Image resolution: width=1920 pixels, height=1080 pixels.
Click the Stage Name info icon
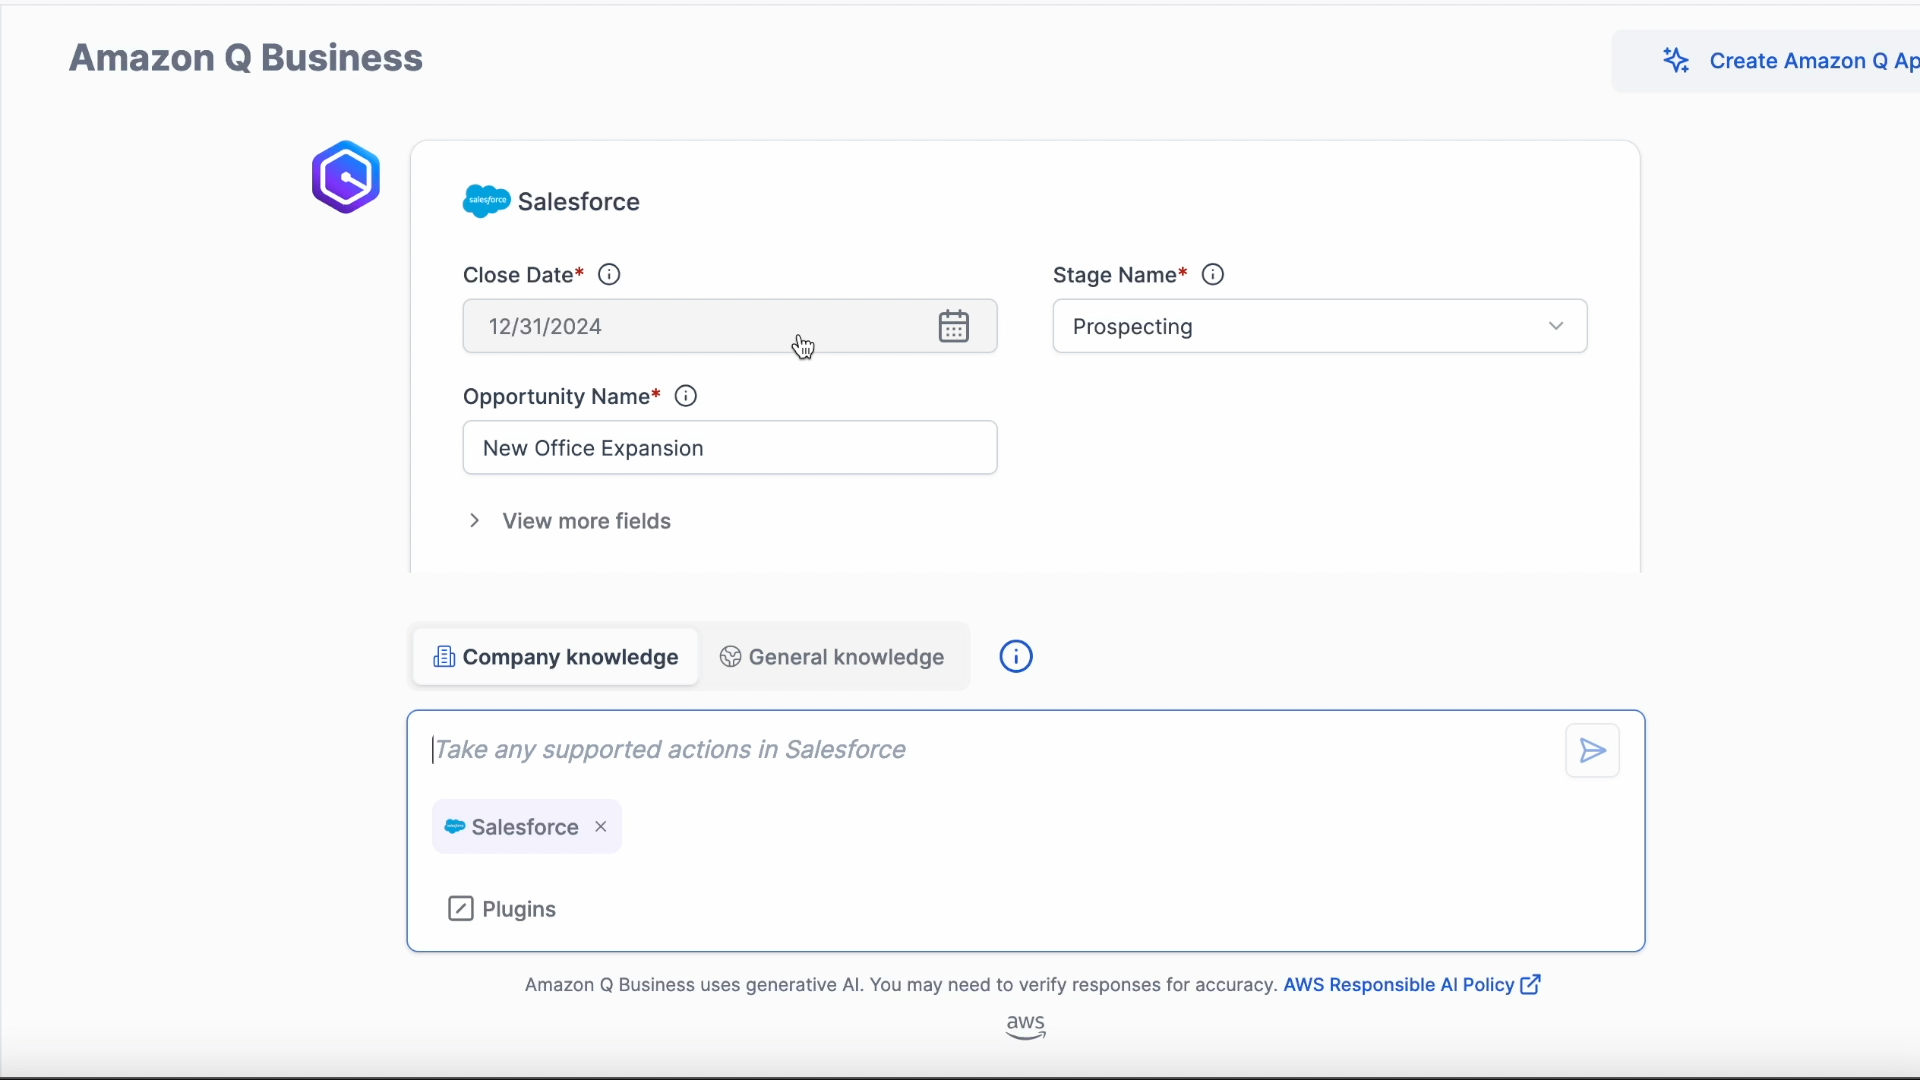[x=1212, y=275]
